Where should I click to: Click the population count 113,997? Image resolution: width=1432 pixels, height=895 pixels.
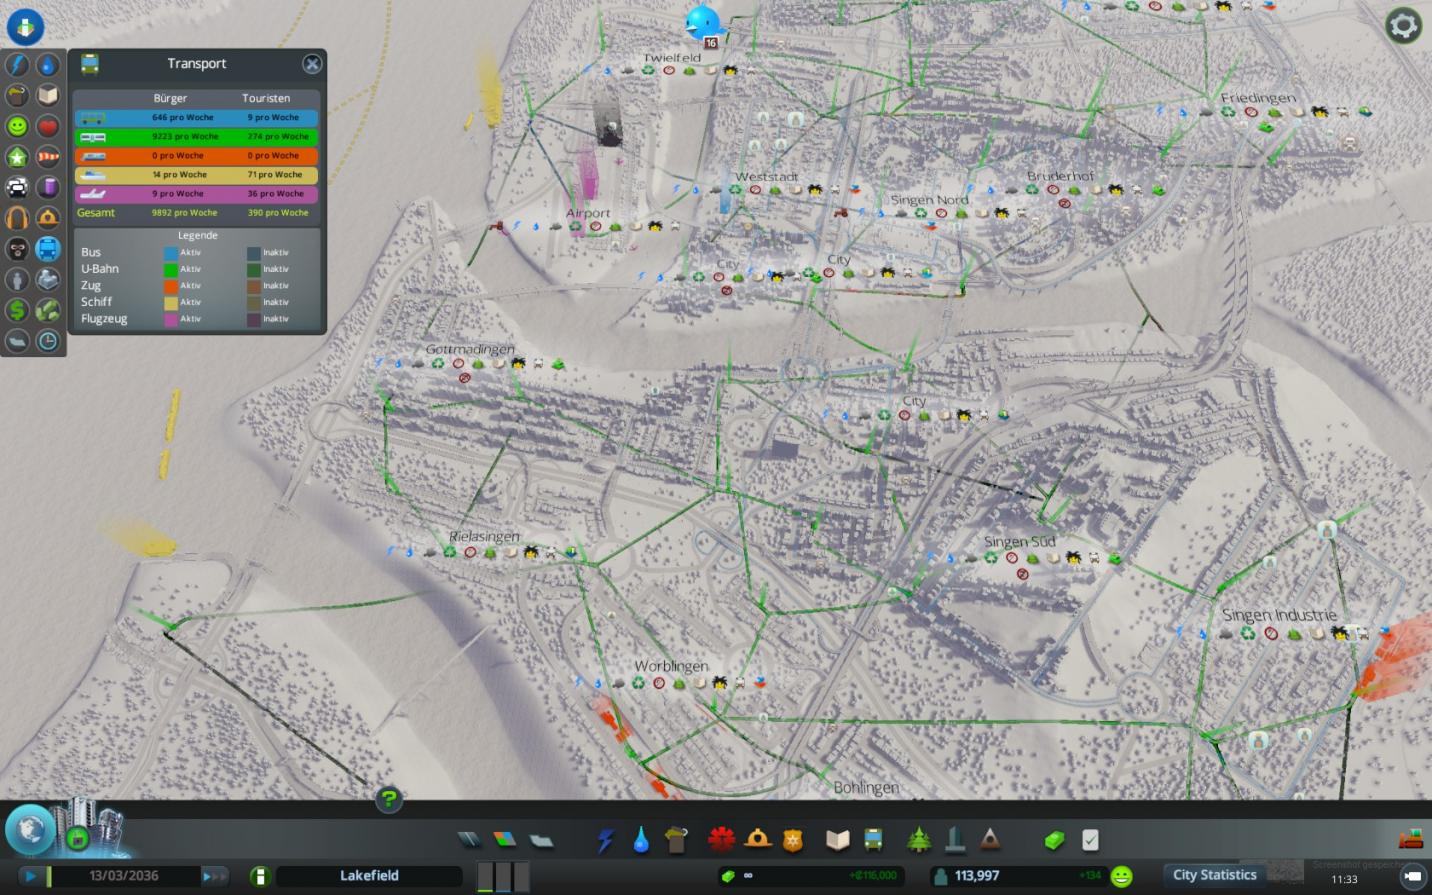(977, 876)
